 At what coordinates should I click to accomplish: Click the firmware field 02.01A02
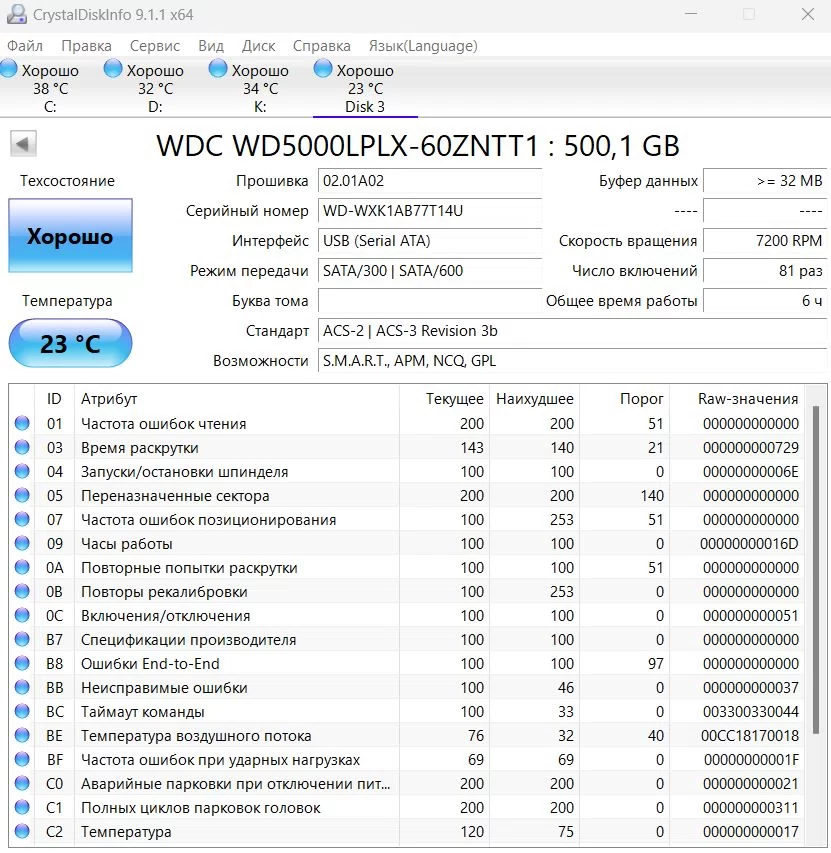click(430, 181)
